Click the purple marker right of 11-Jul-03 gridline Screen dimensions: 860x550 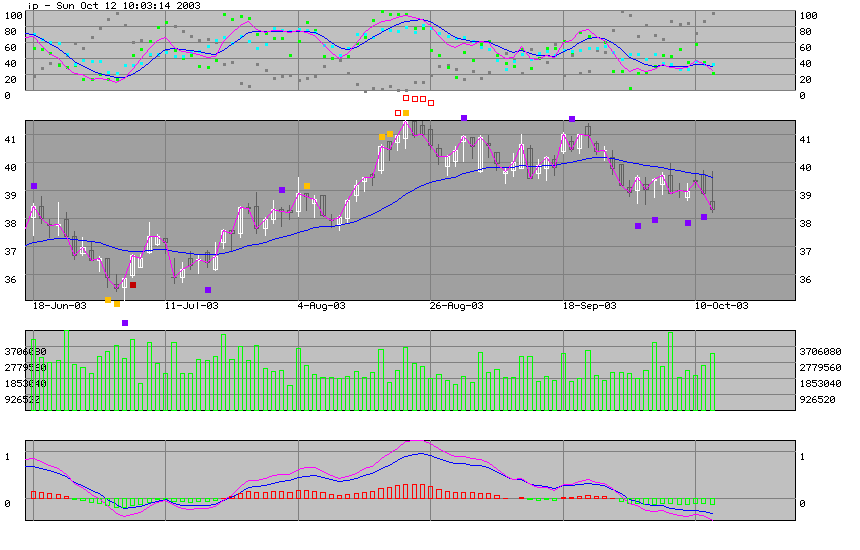(208, 290)
